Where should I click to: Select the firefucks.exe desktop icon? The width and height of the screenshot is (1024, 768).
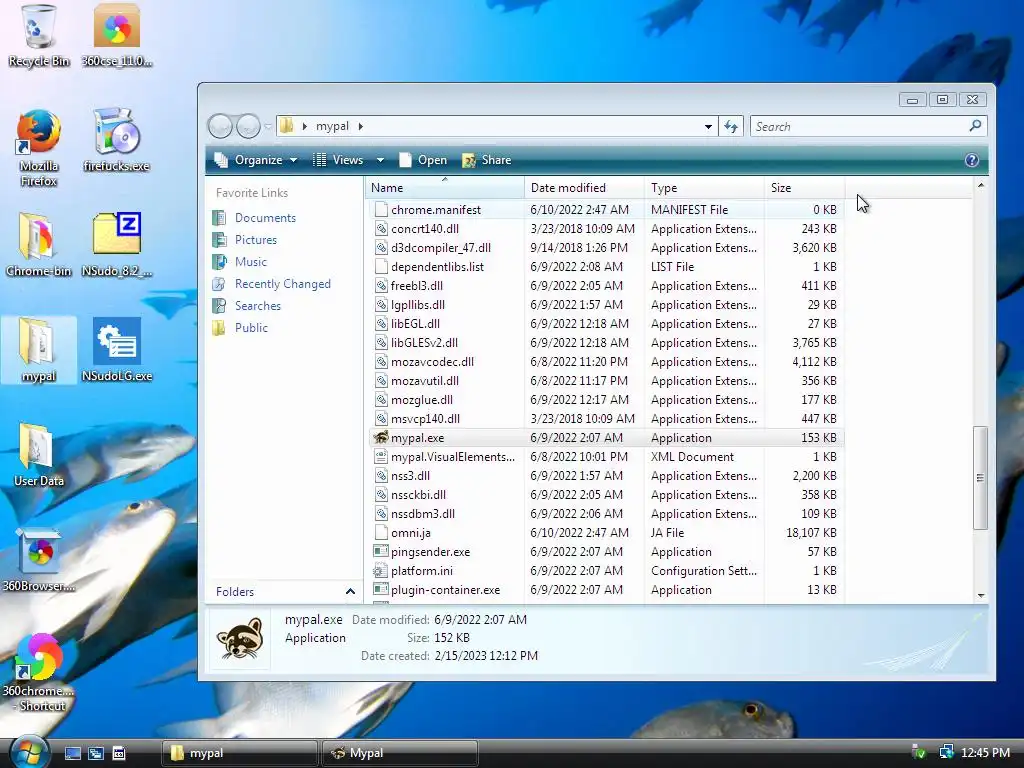pyautogui.click(x=116, y=140)
